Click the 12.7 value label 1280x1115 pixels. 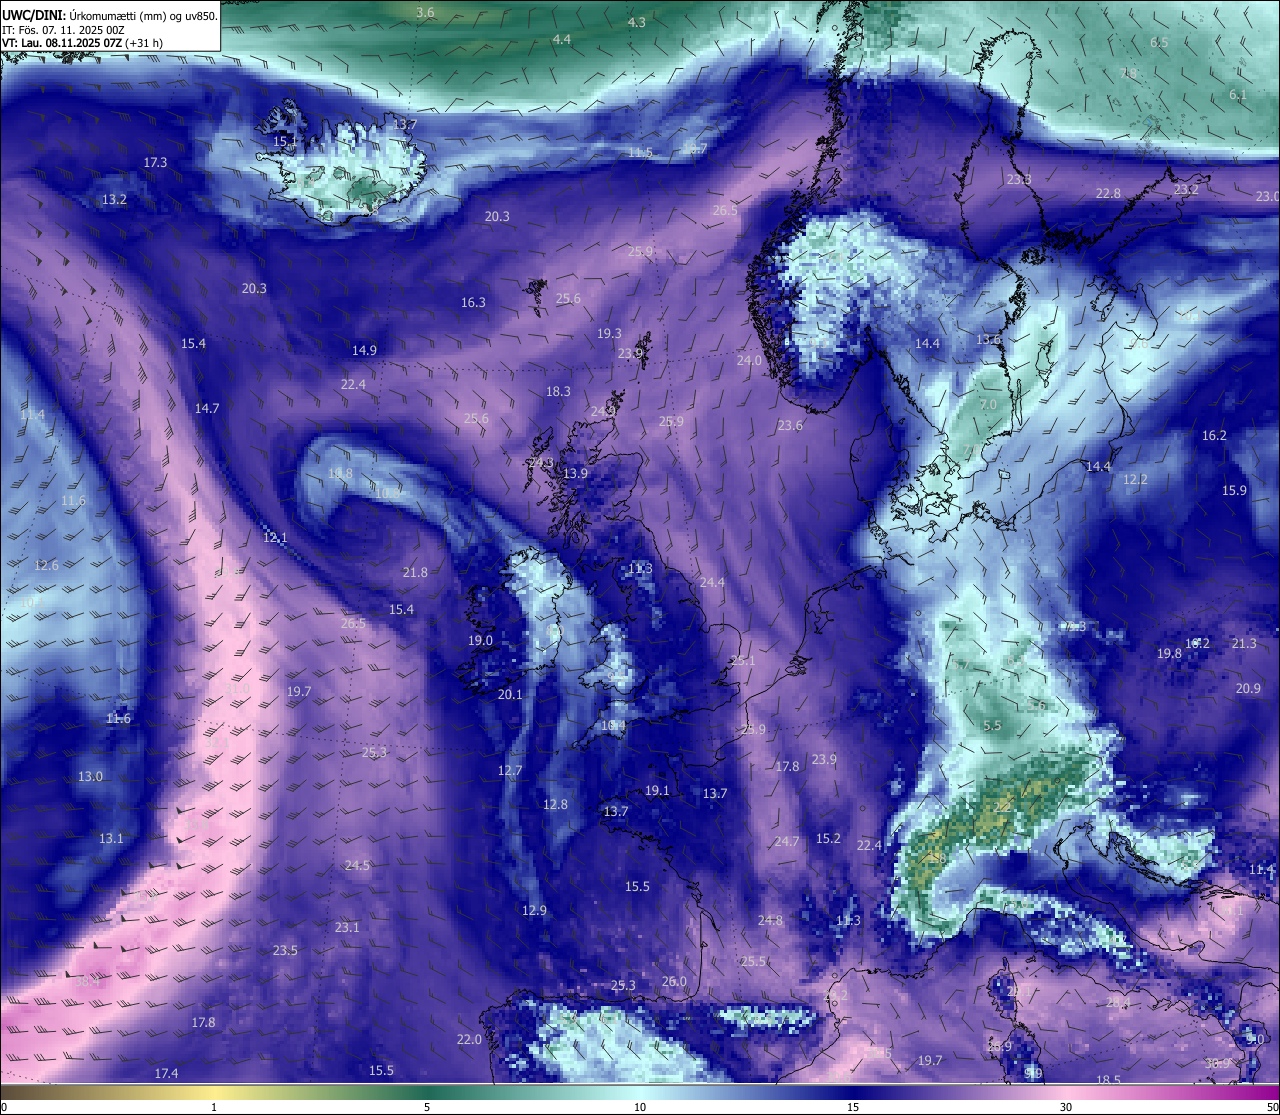tap(510, 771)
